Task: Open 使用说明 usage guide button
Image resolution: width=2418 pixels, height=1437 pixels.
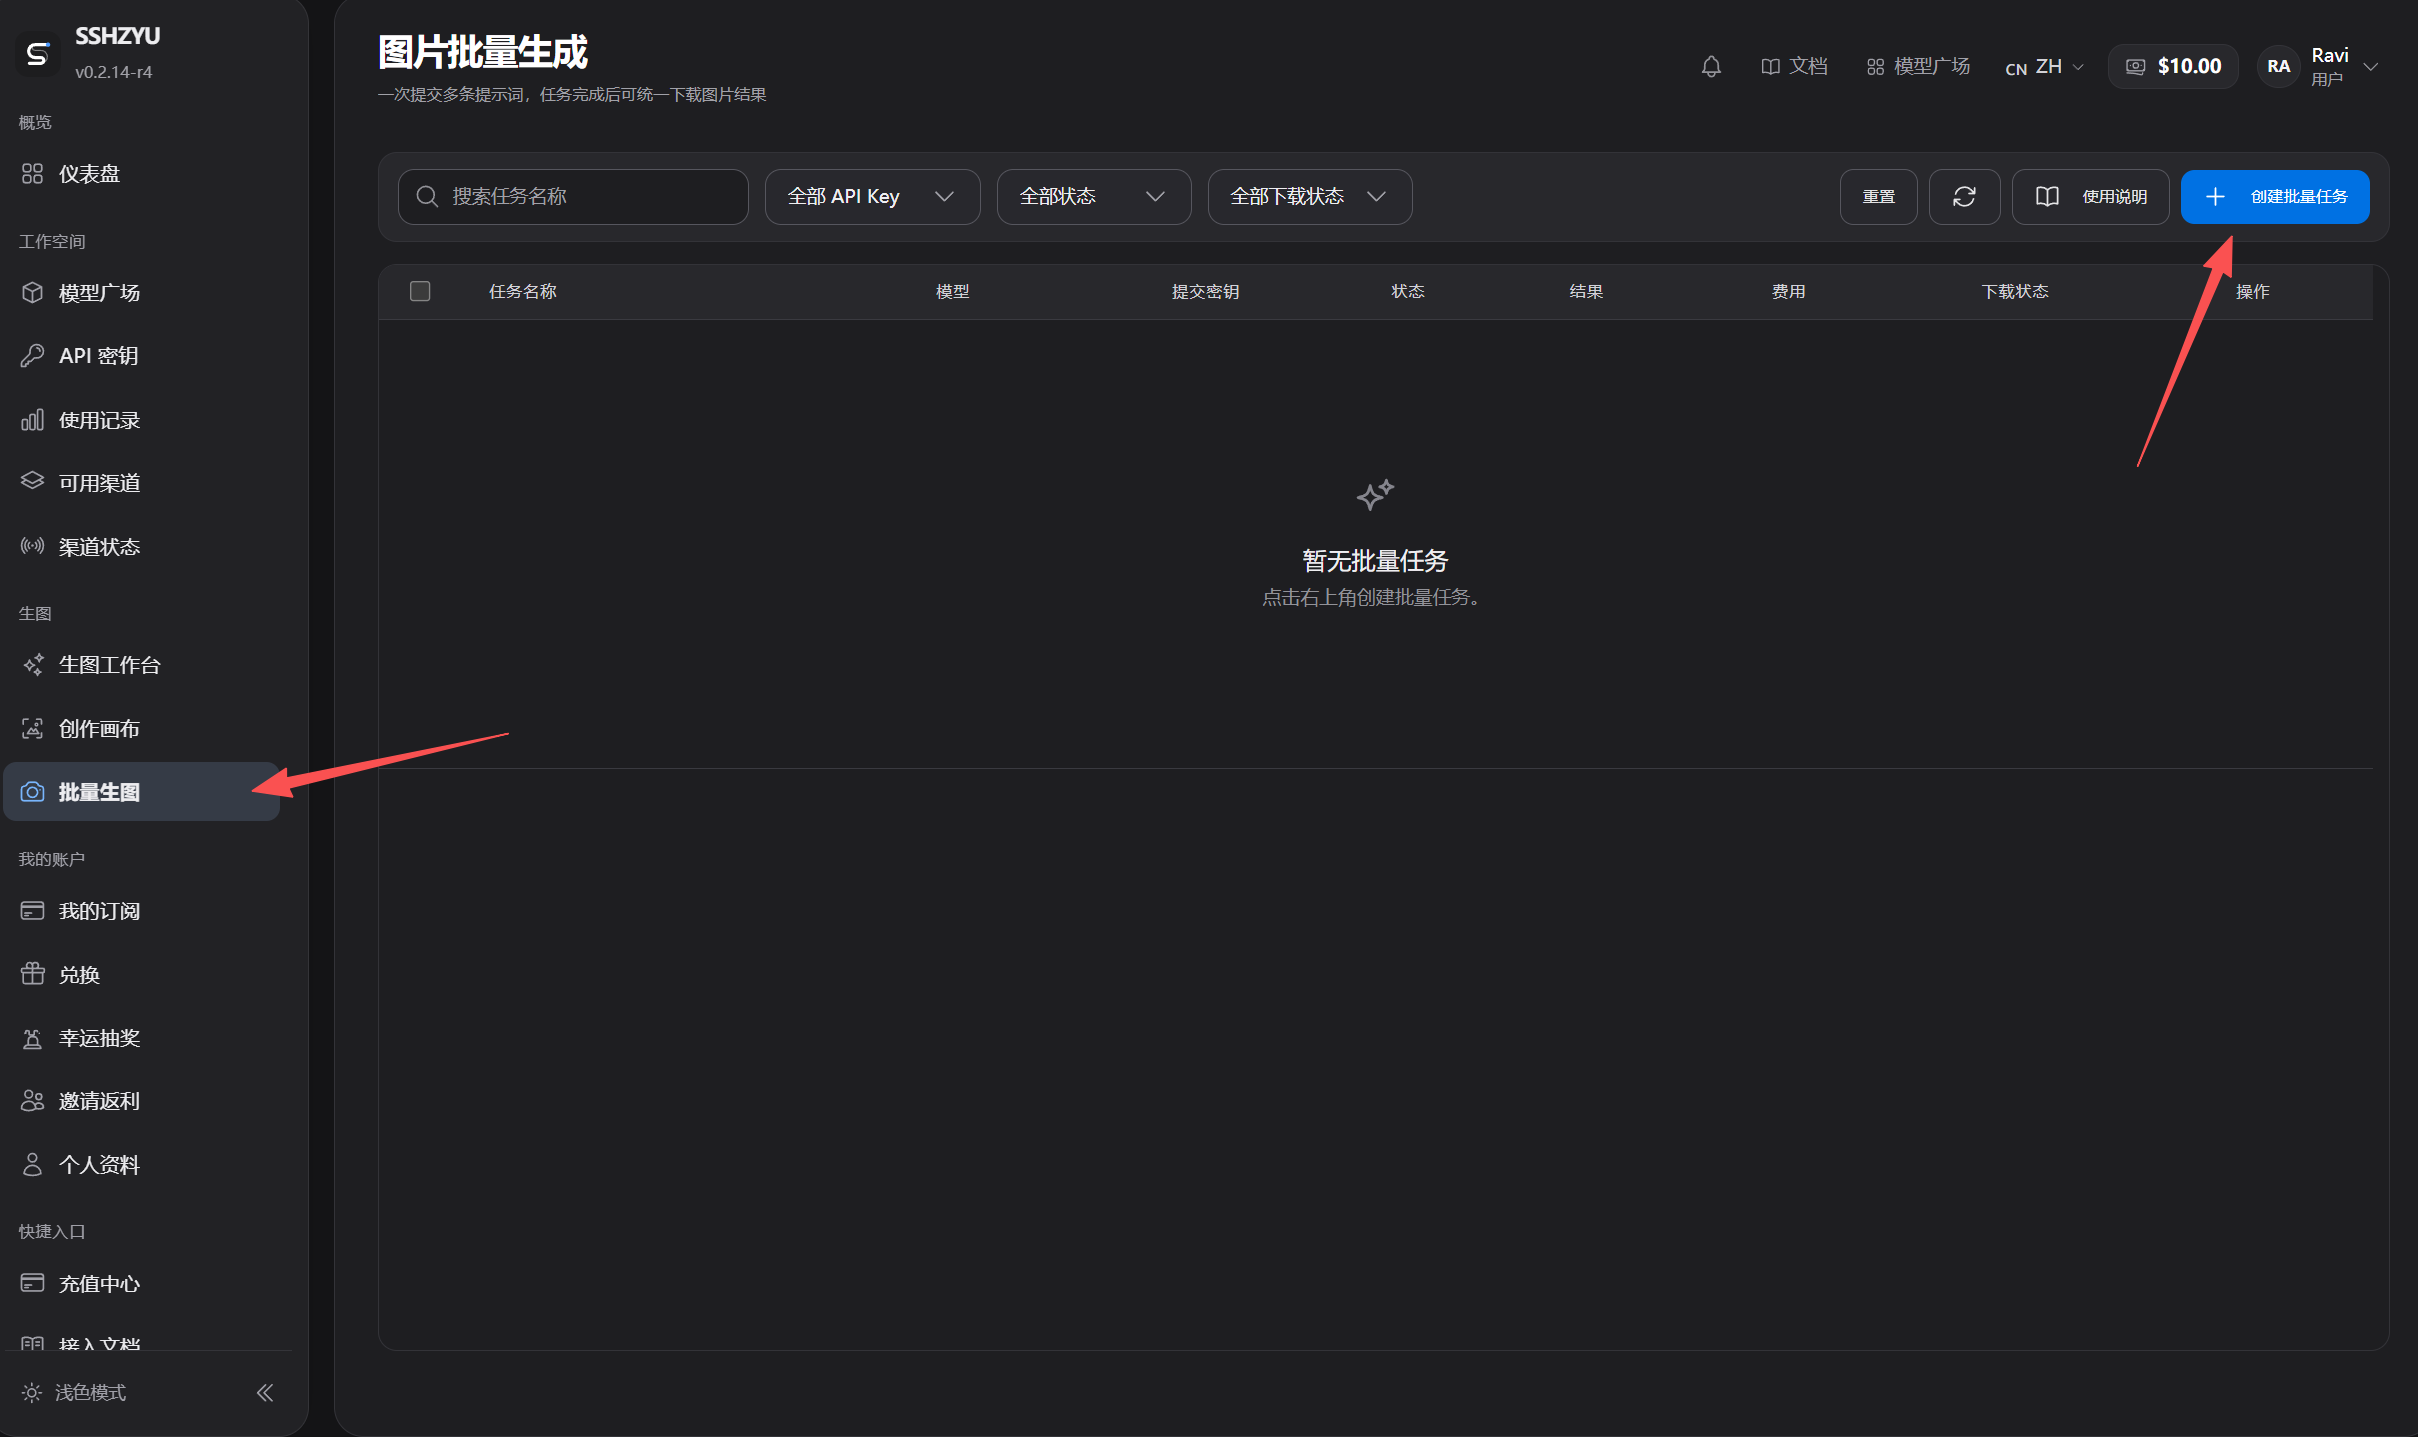Action: tap(2090, 197)
